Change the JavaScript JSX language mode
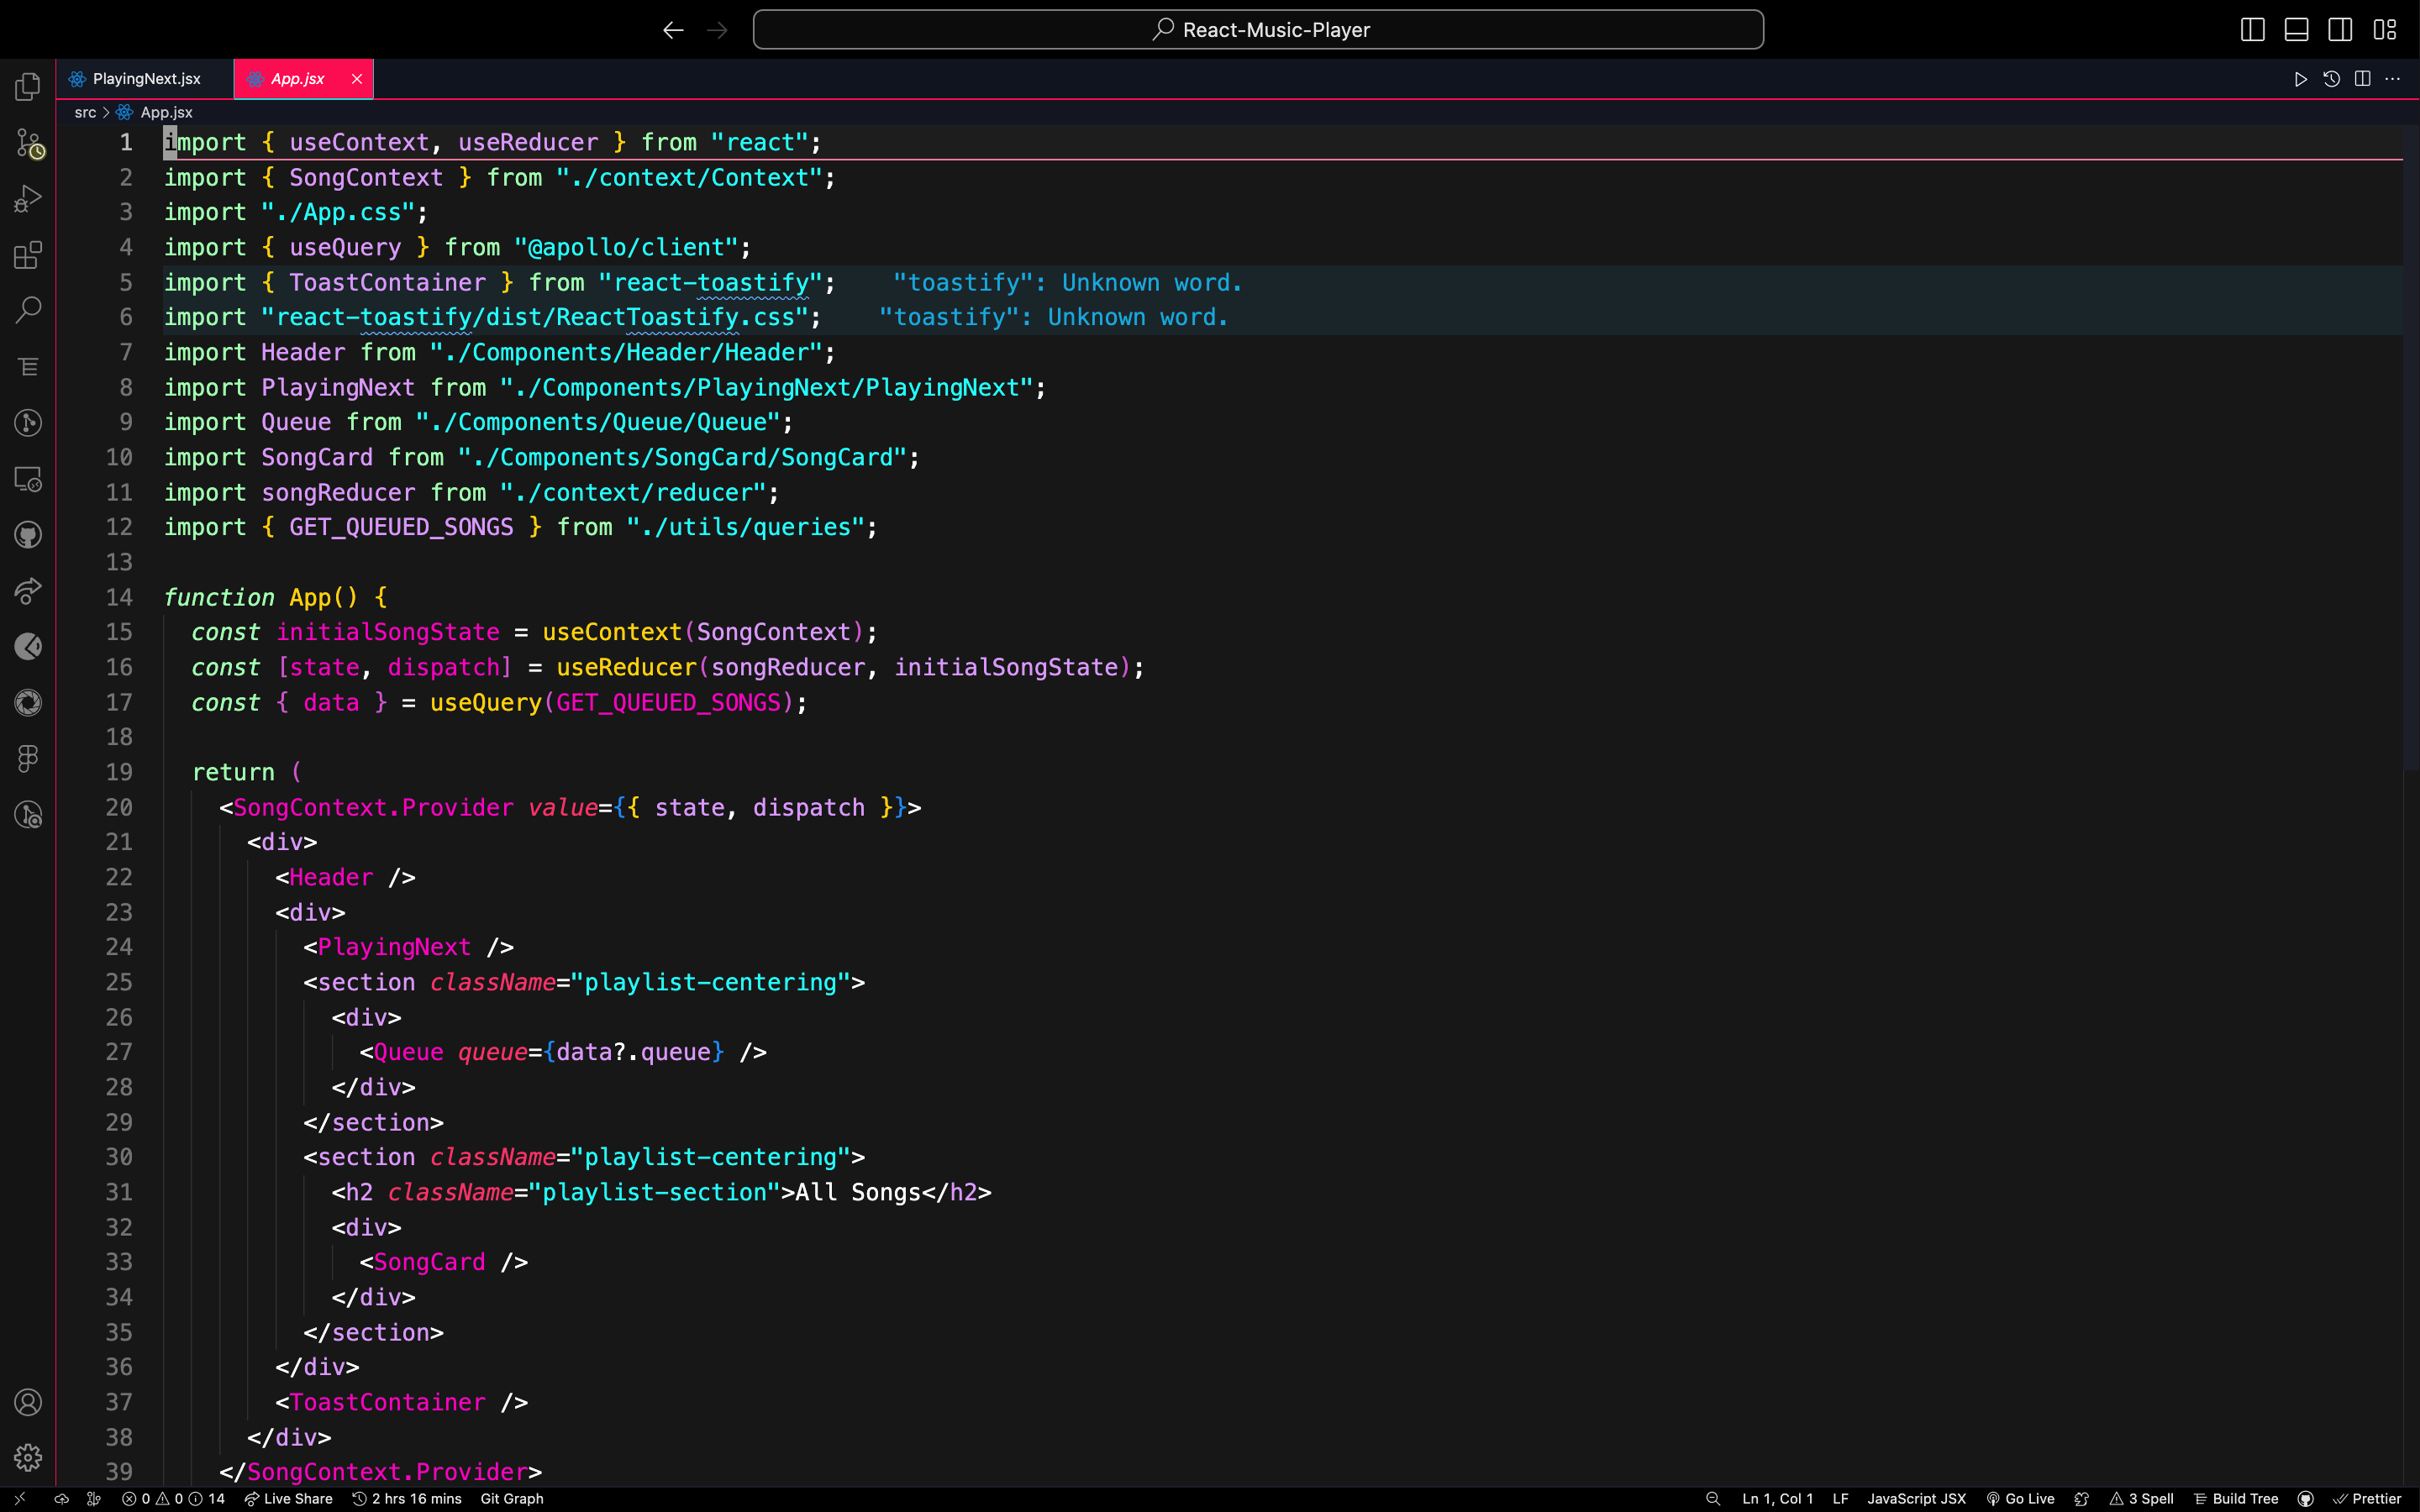Viewport: 2420px width, 1512px height. (1916, 1498)
